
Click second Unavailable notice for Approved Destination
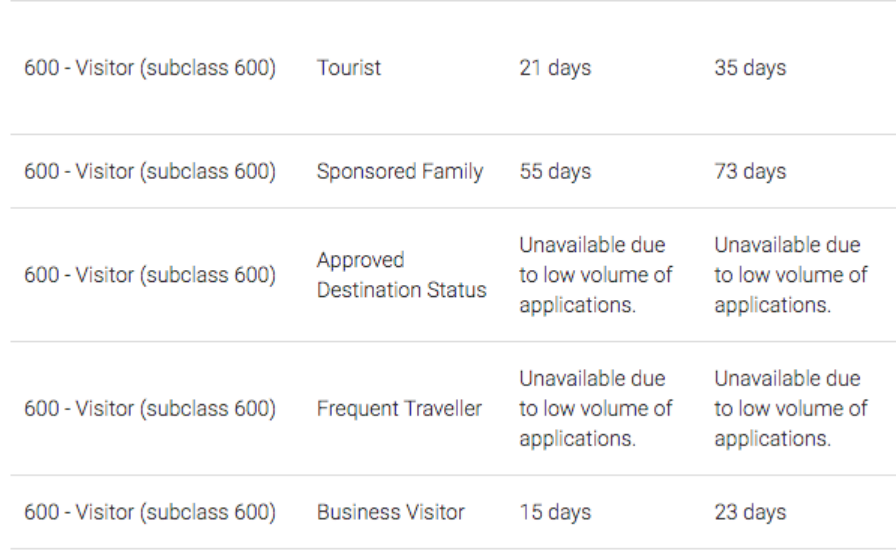(x=791, y=275)
